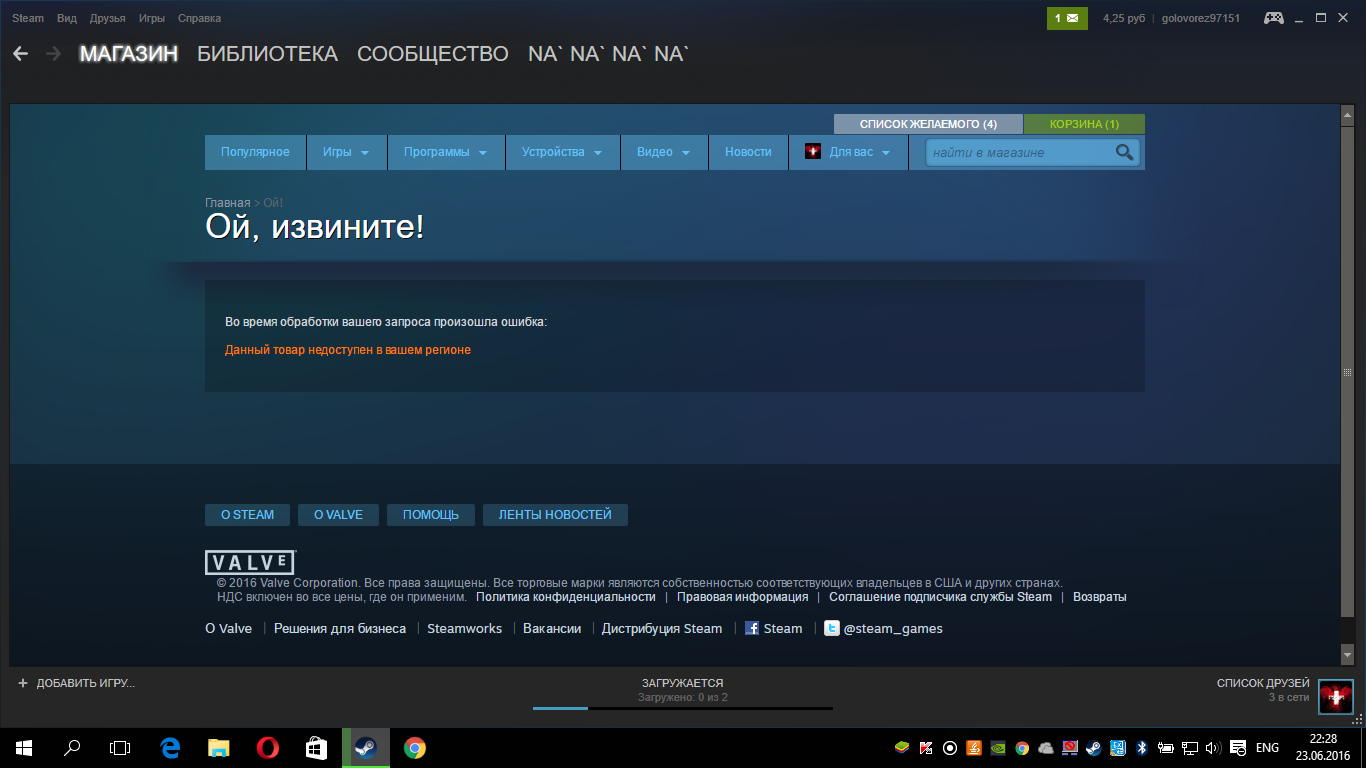The height and width of the screenshot is (768, 1366).
Task: Open Политика конфиденциальности link
Action: (x=565, y=597)
